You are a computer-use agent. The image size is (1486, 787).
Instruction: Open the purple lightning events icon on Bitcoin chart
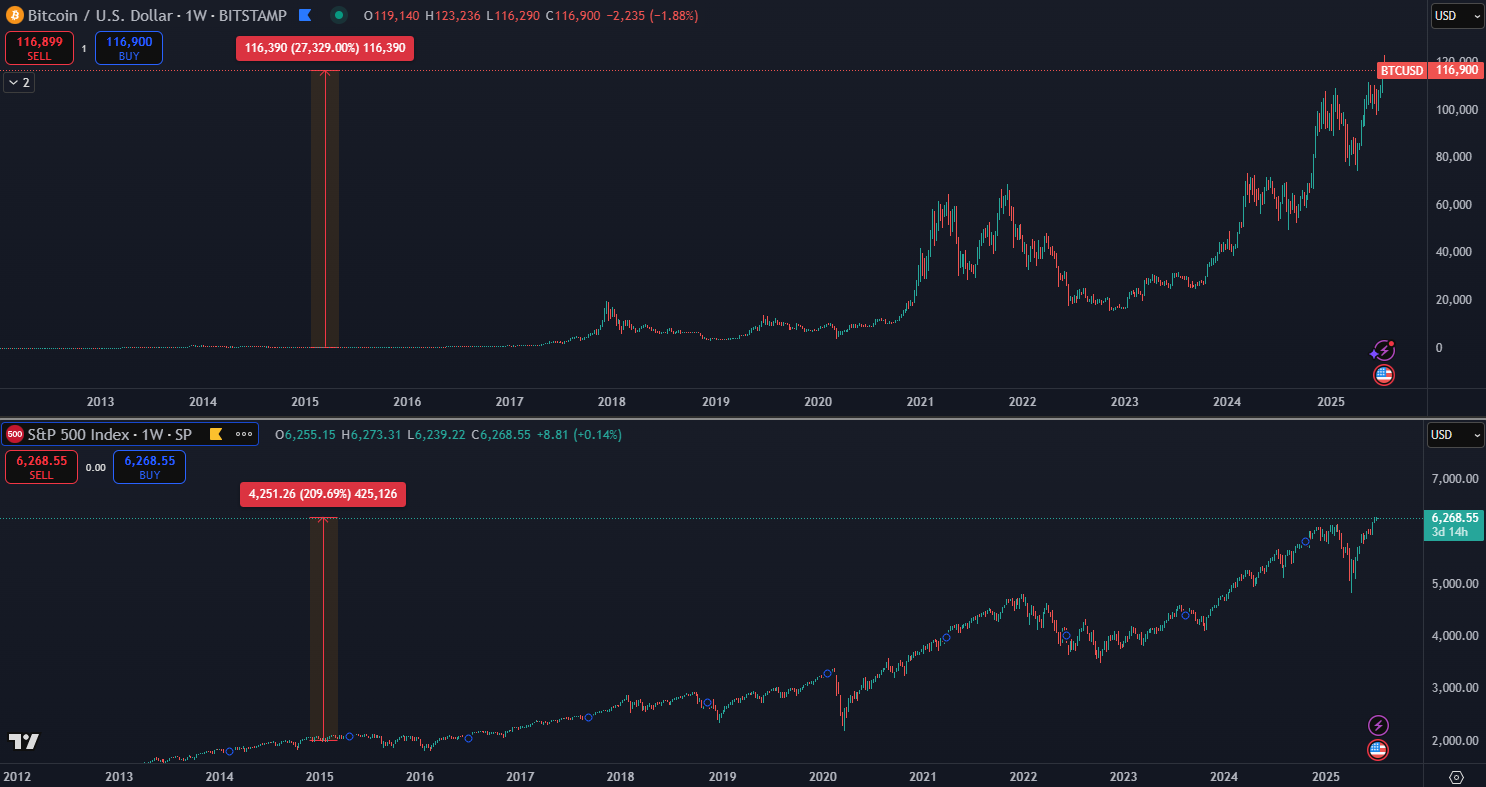[x=1382, y=350]
